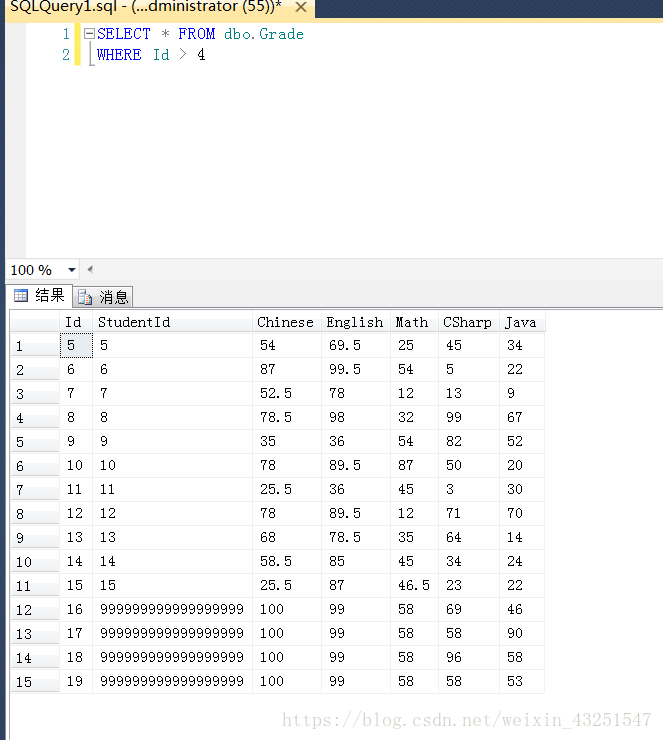Click StudentId 999999999999999999 in row with Id 16
This screenshot has height=740, width=663.
[172, 610]
